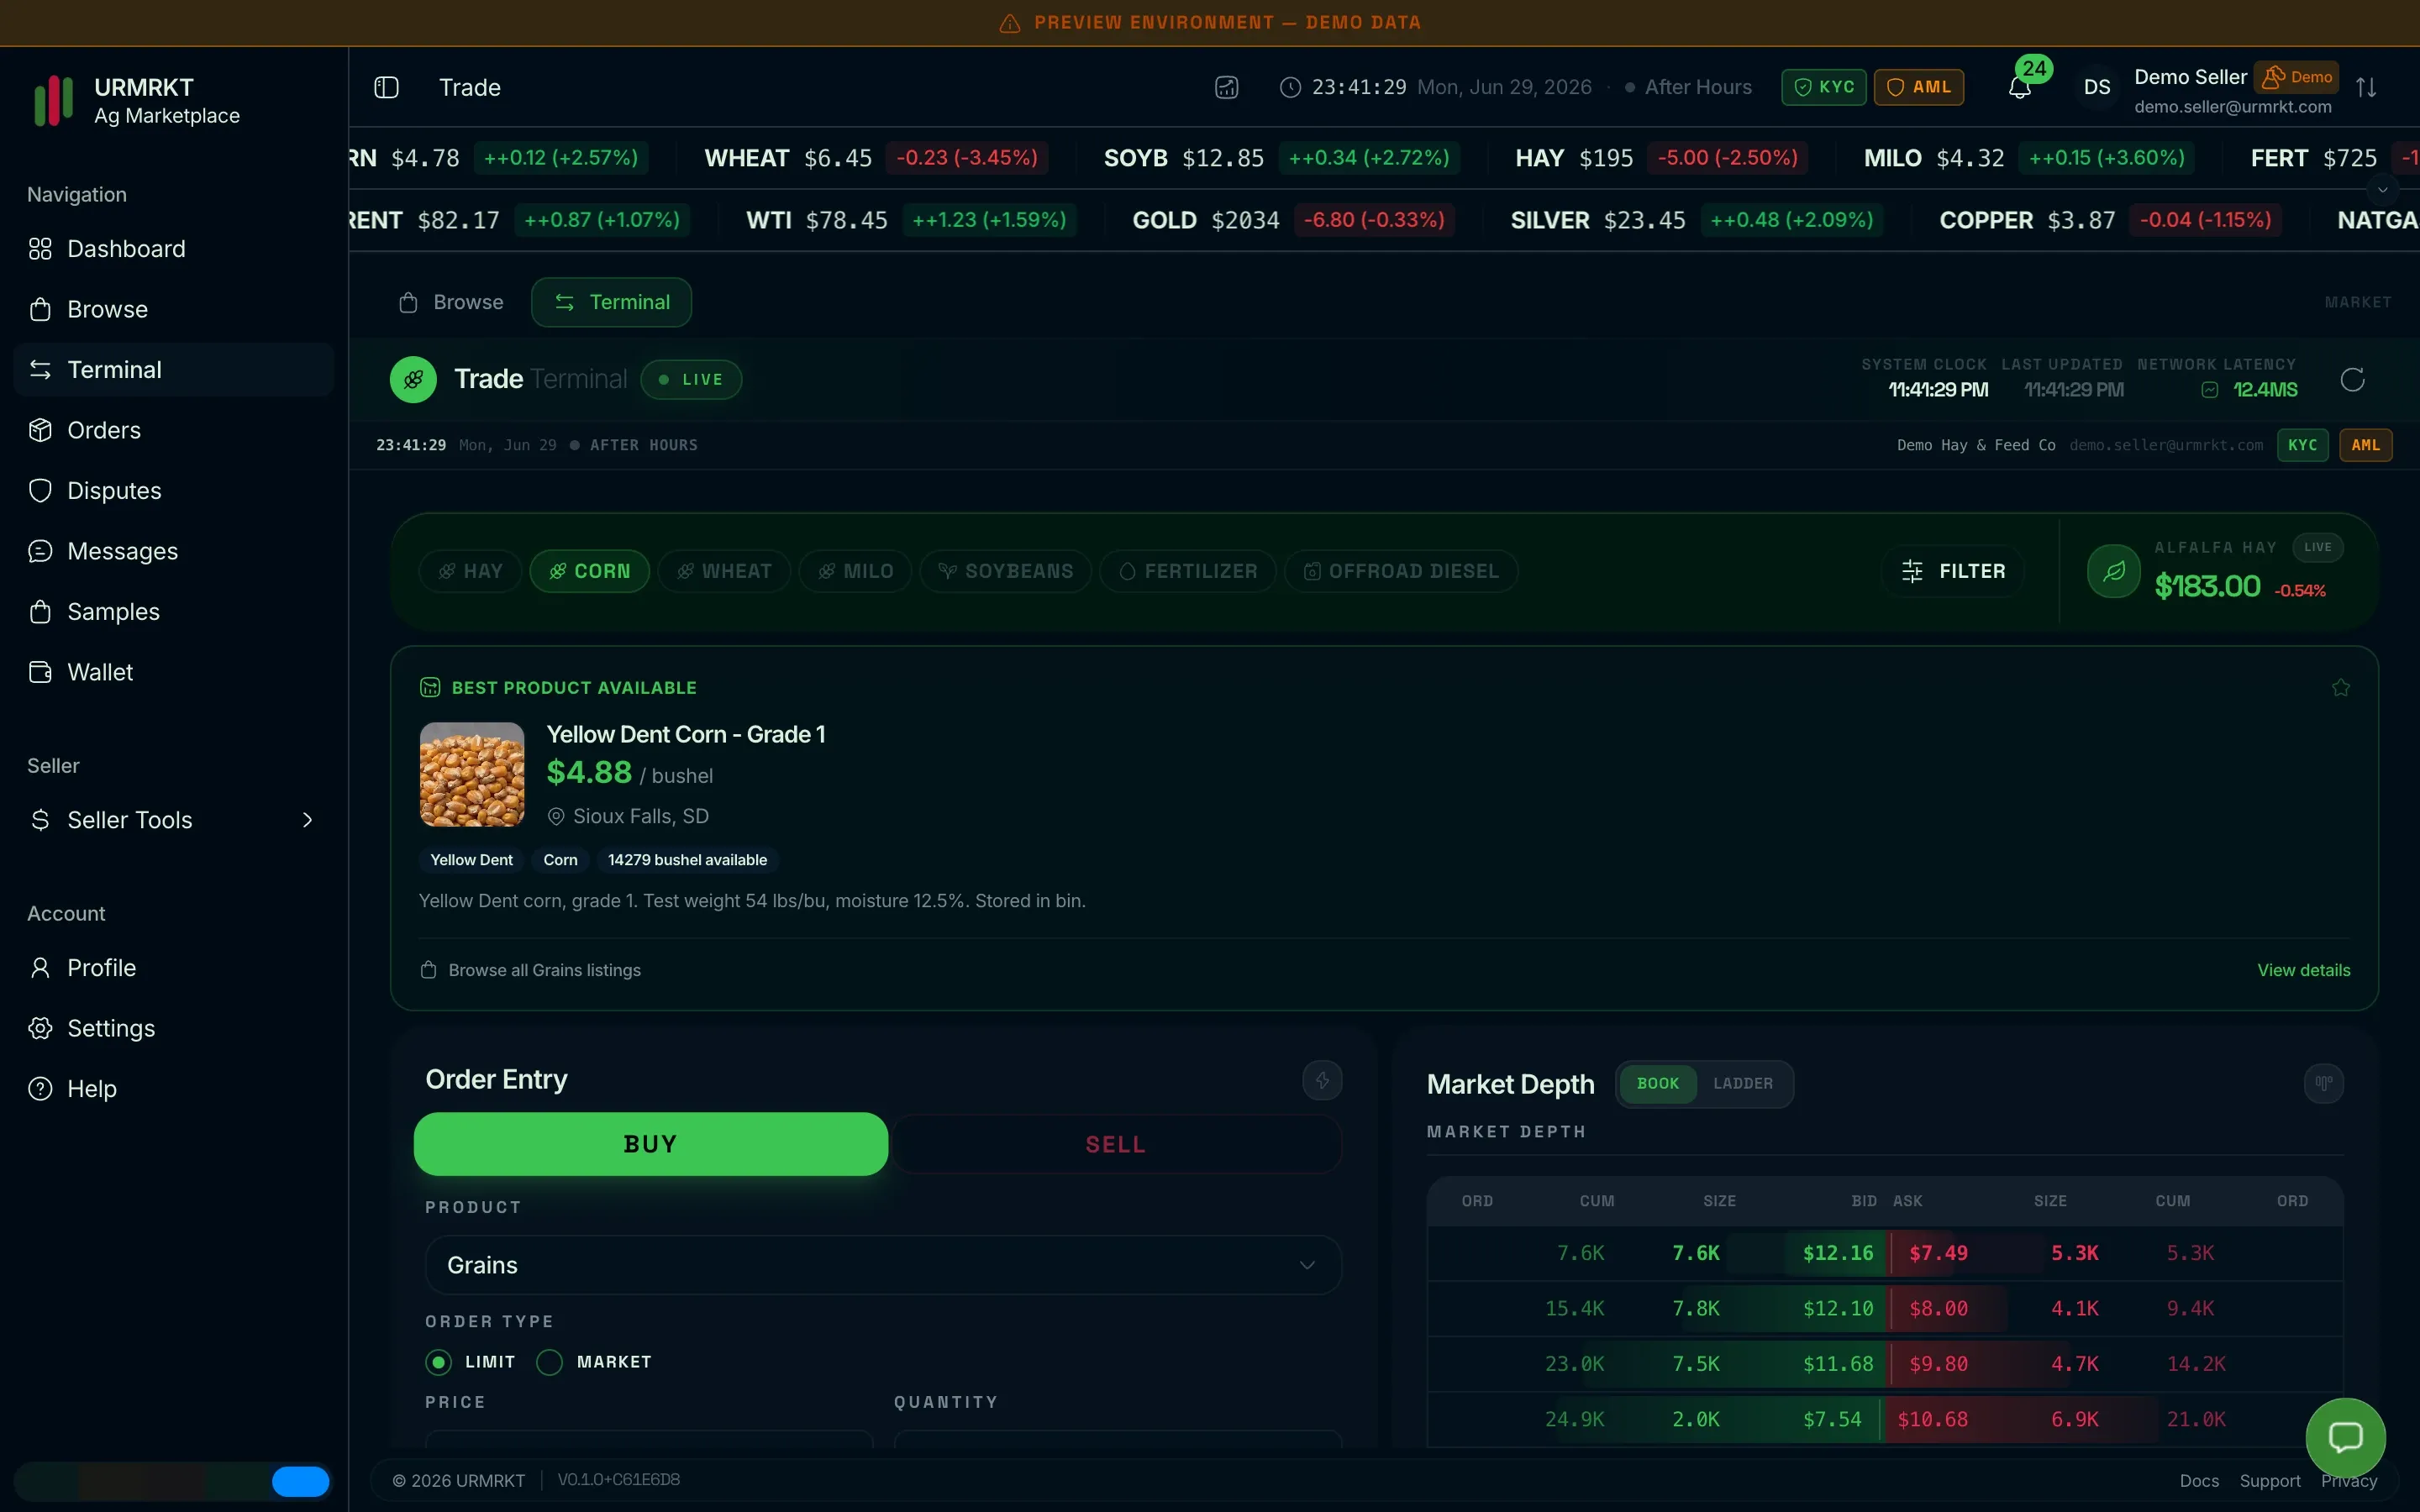Image resolution: width=2420 pixels, height=1512 pixels.
Task: Click the LIVE status badge
Action: (x=691, y=380)
